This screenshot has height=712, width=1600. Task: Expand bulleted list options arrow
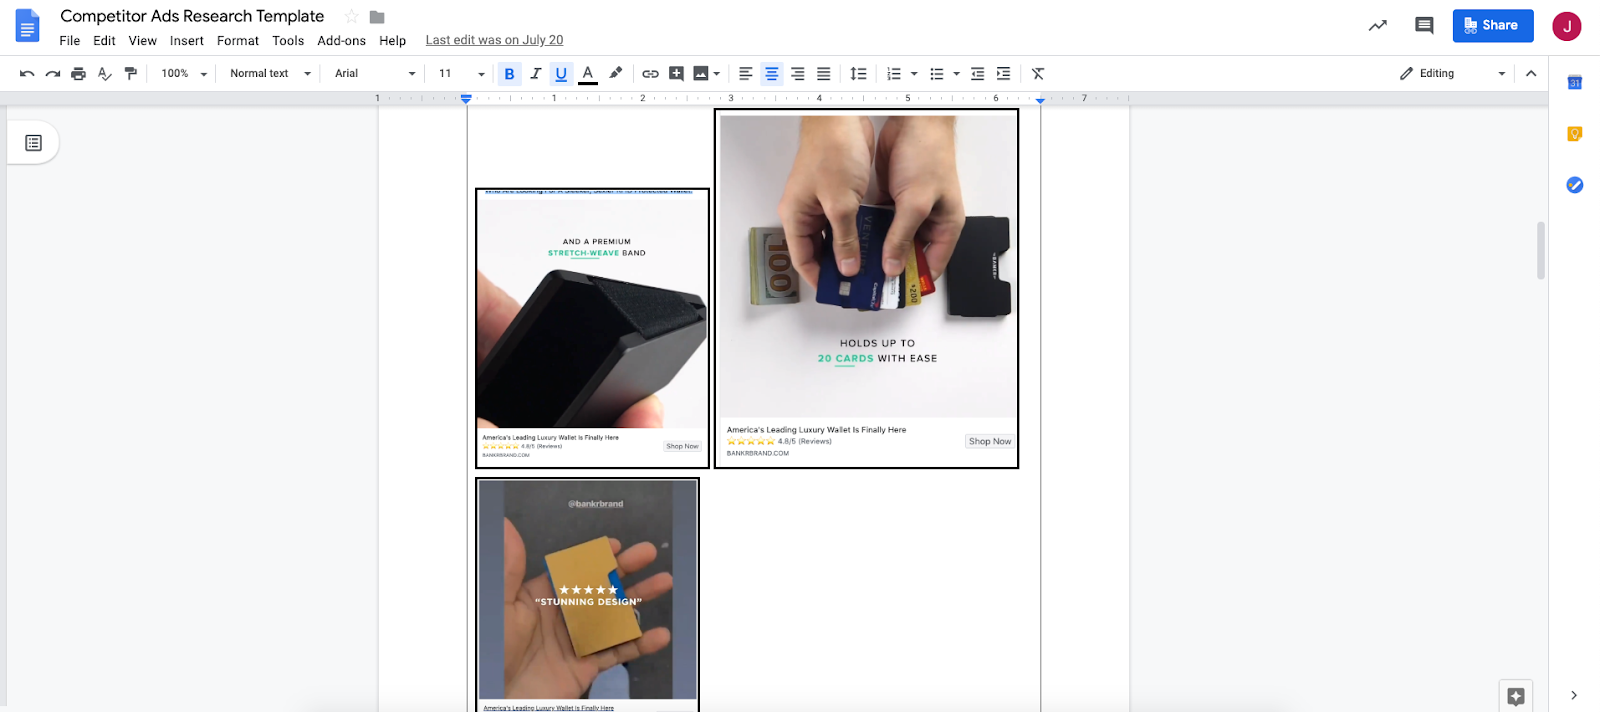tap(956, 74)
